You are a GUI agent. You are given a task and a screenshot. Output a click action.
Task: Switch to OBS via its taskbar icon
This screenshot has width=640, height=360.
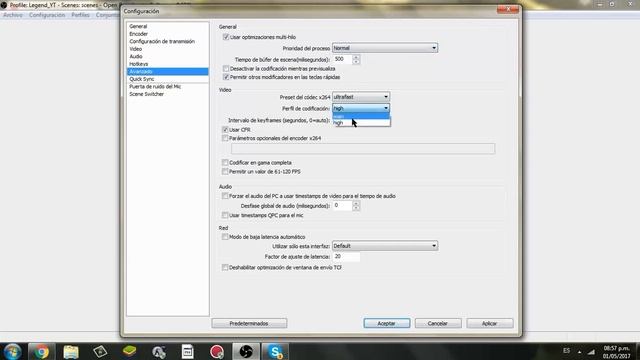(246, 351)
